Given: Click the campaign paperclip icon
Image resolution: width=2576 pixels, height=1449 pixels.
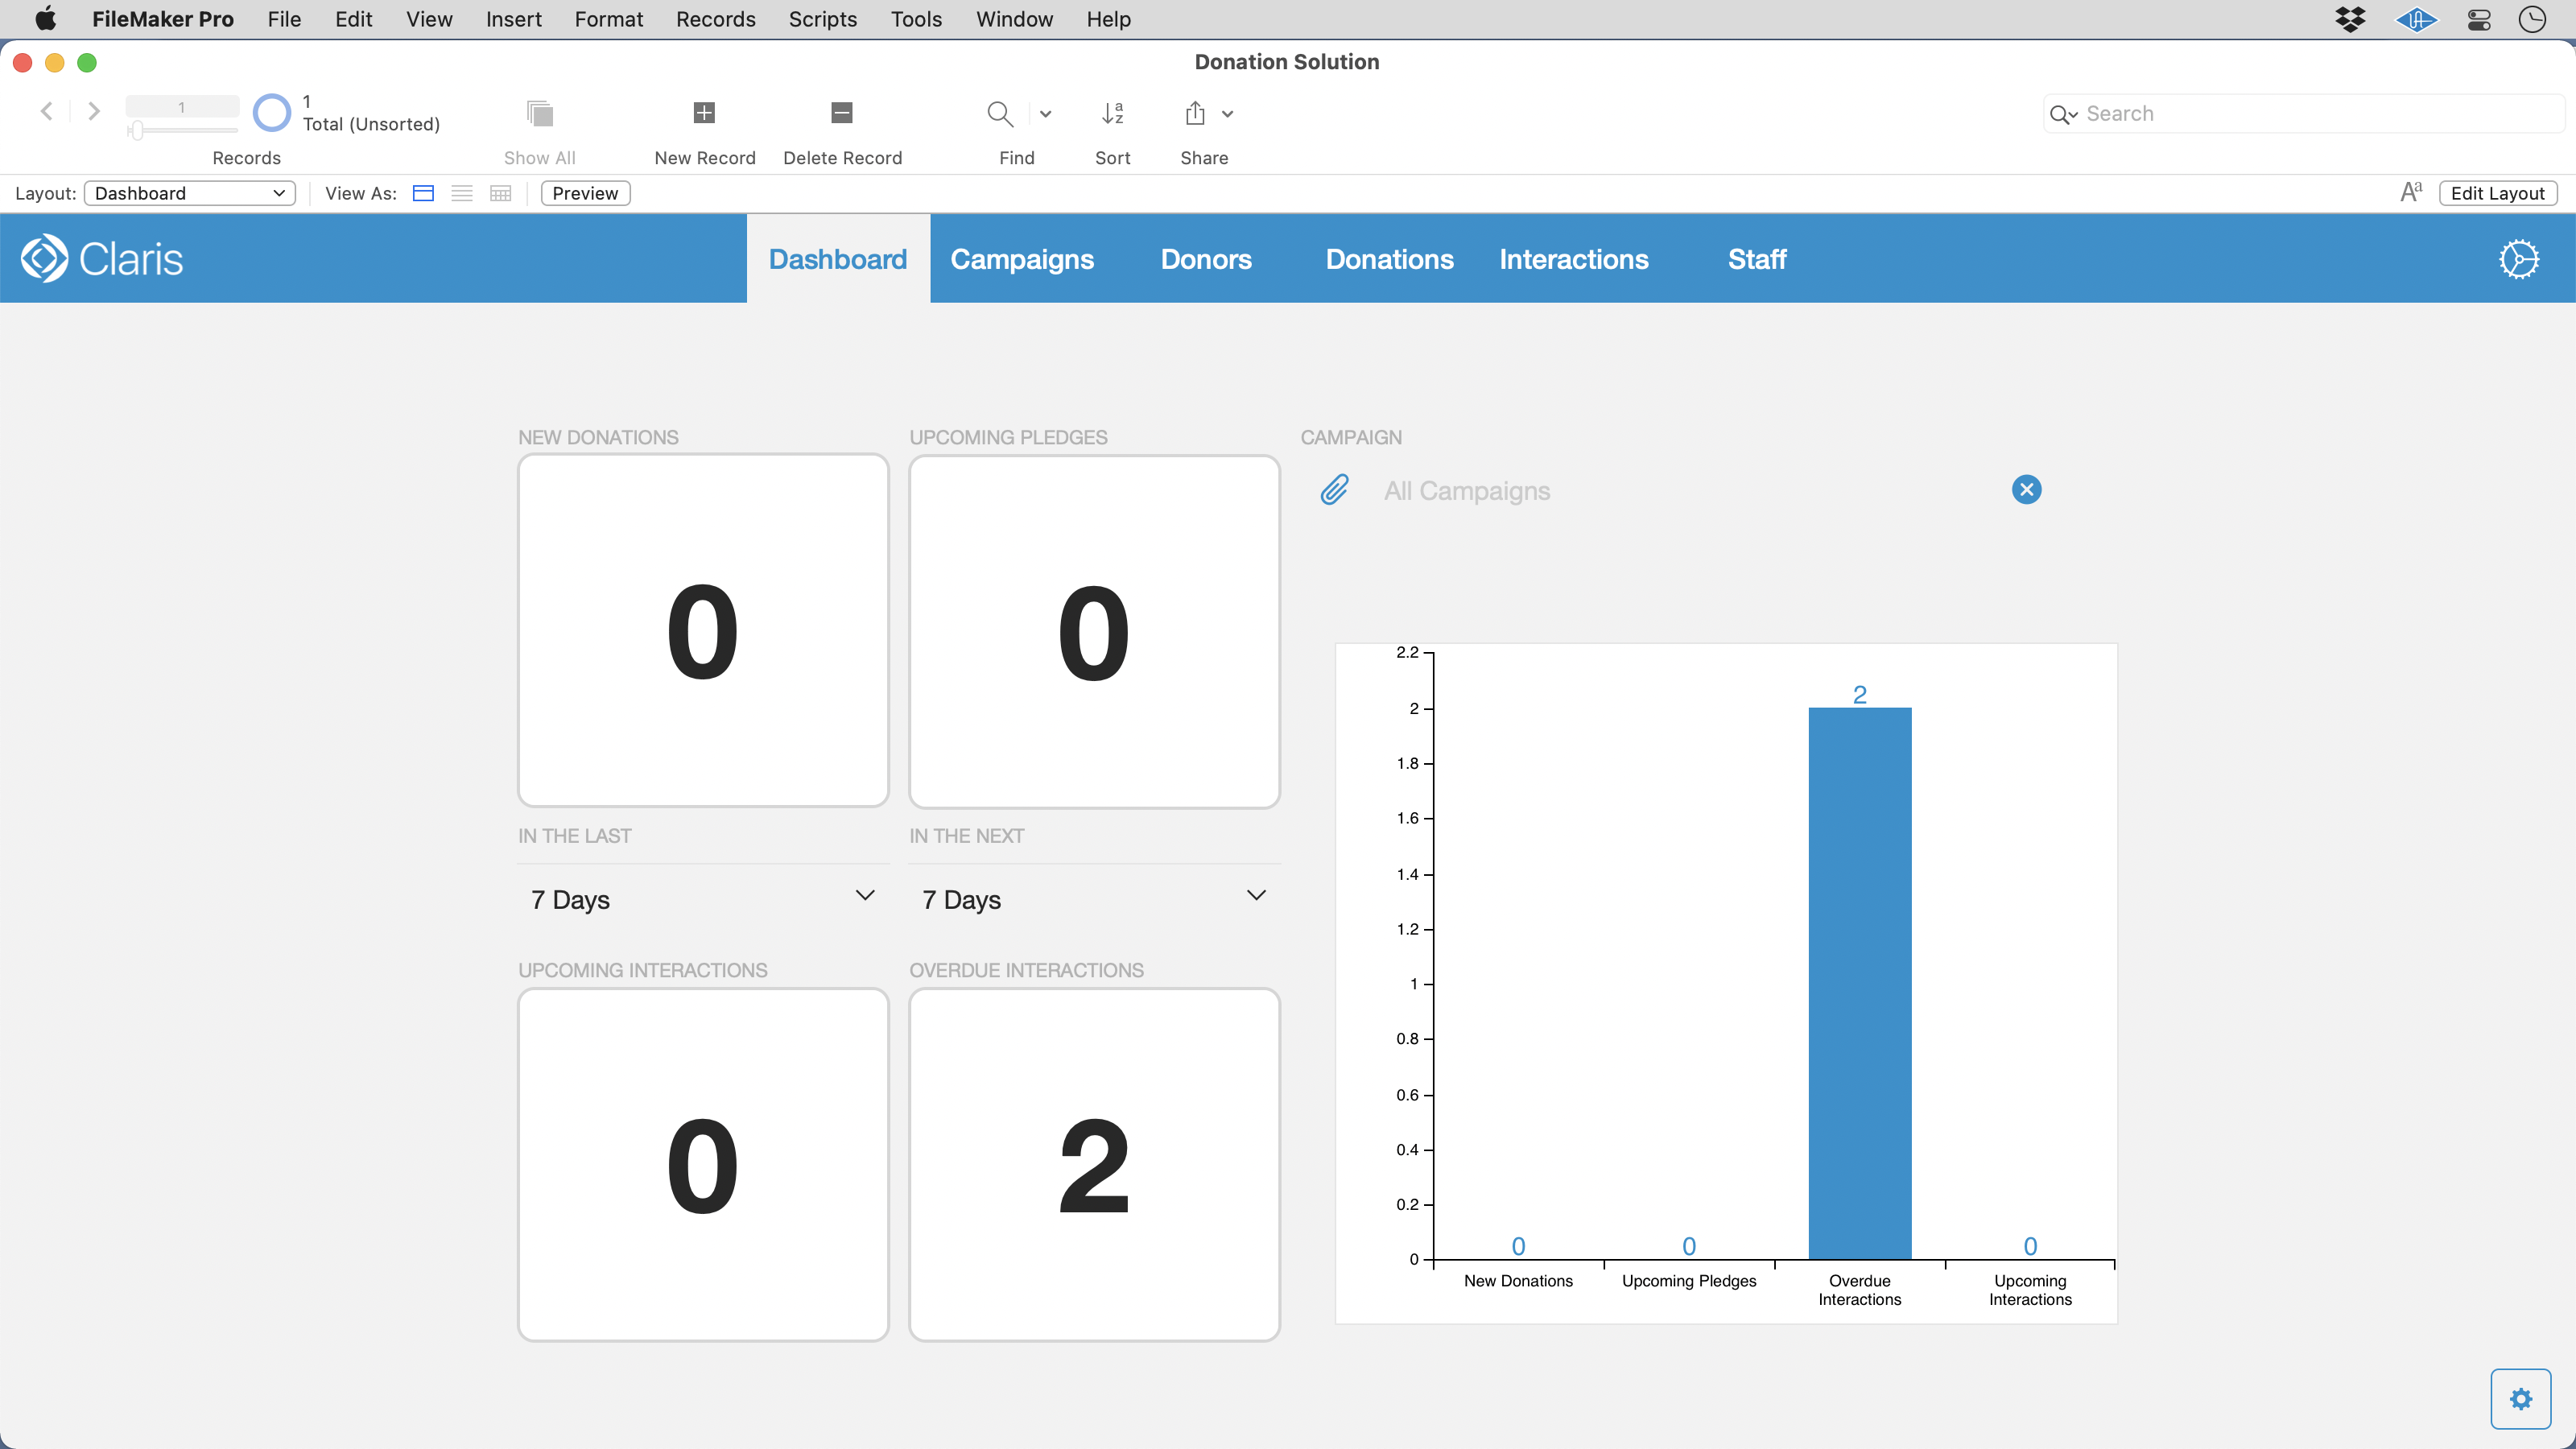Looking at the screenshot, I should click(1335, 490).
